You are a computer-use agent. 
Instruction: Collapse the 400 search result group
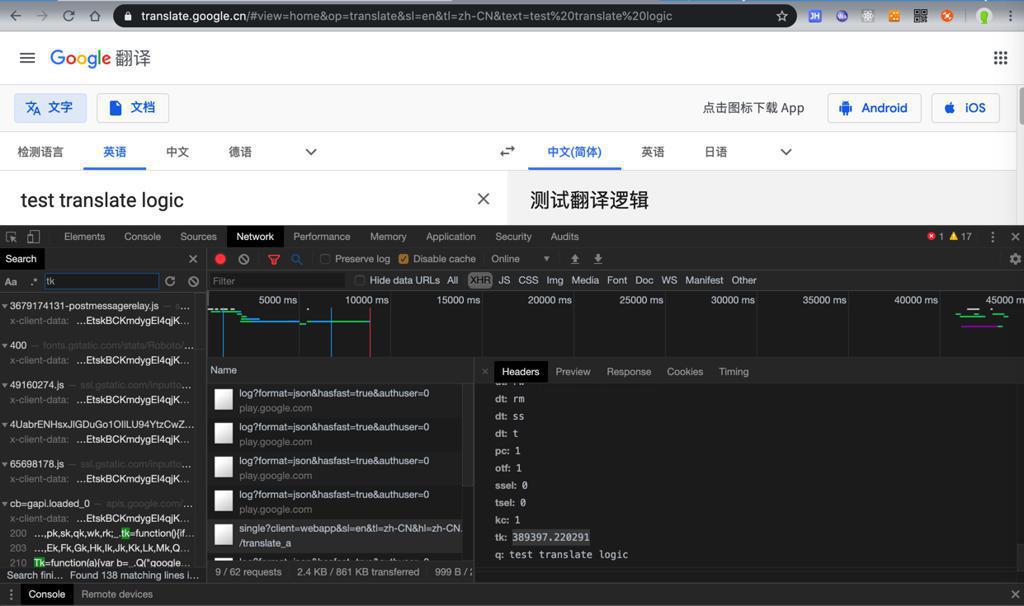(x=5, y=345)
